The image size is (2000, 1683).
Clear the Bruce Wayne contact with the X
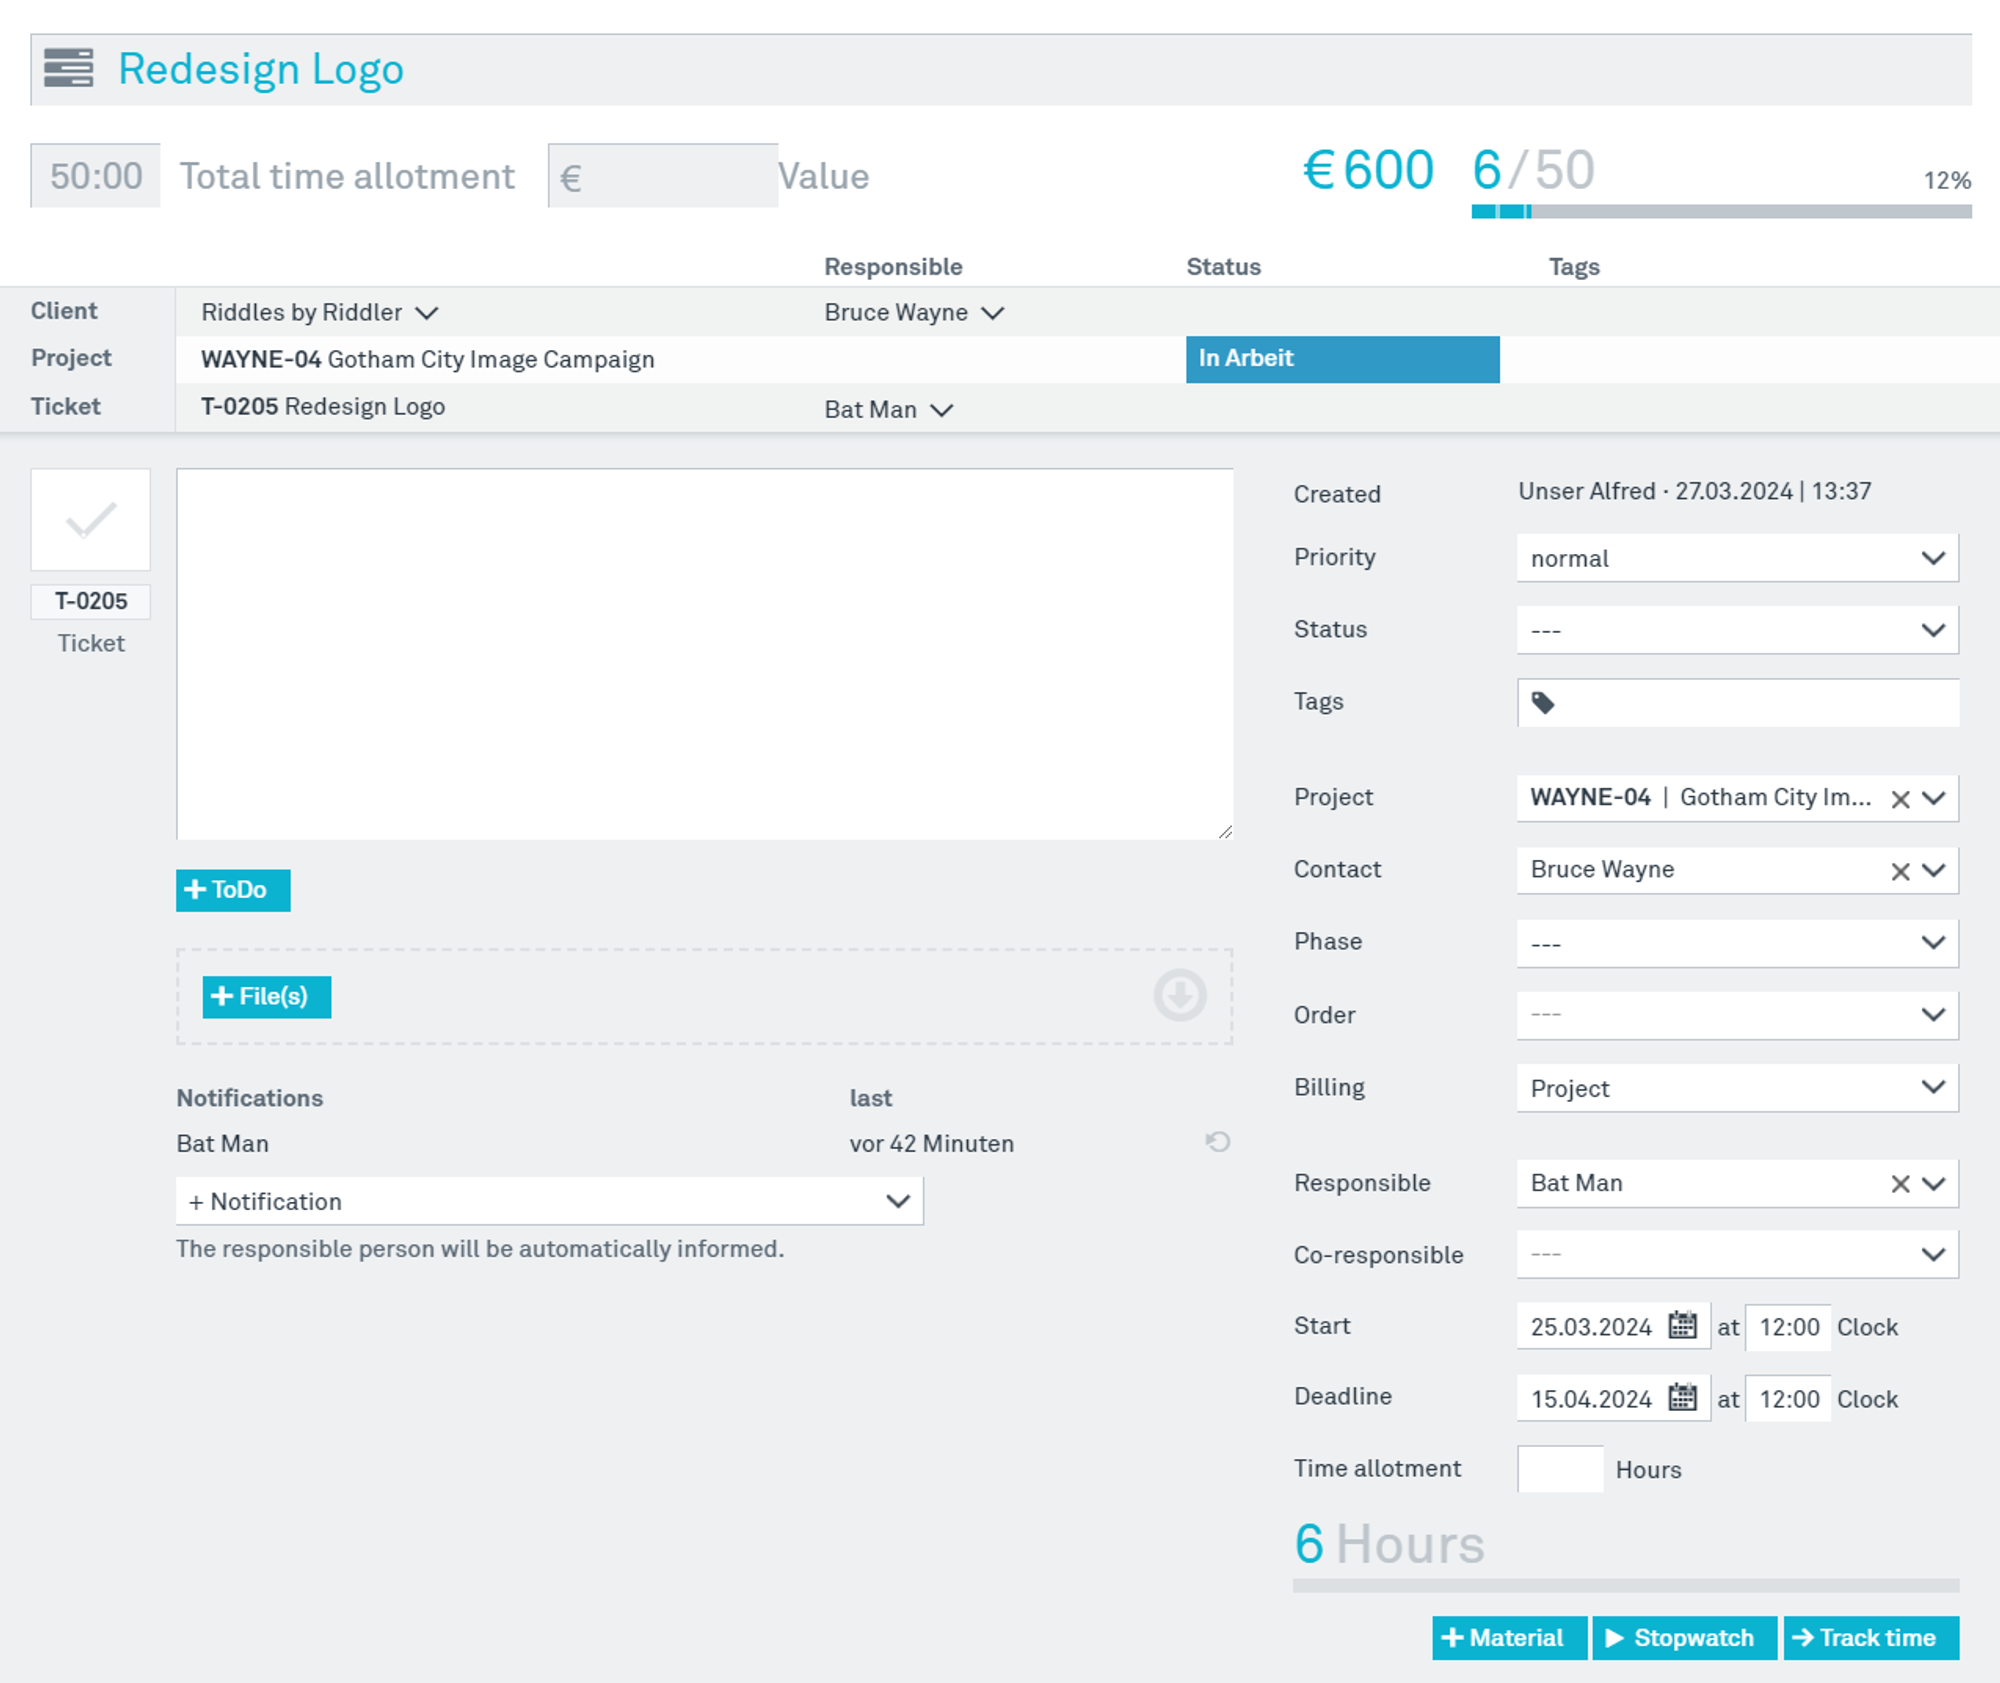1900,871
